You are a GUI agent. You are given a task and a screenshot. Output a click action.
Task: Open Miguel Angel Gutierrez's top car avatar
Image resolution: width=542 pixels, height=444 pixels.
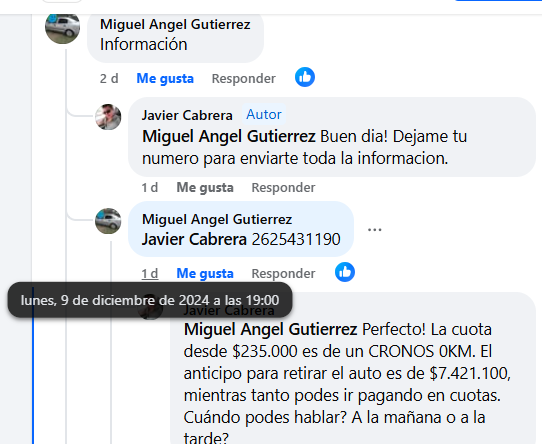(63, 28)
